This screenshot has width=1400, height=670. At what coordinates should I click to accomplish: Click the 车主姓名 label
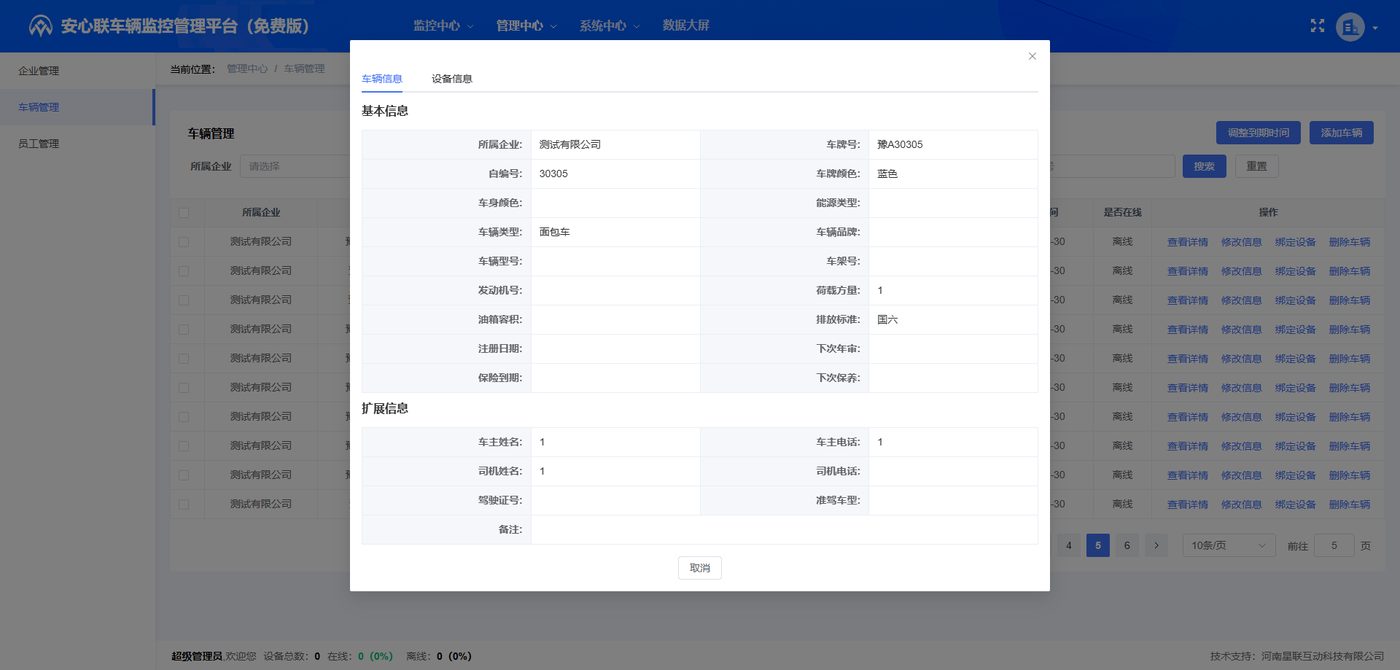click(500, 442)
